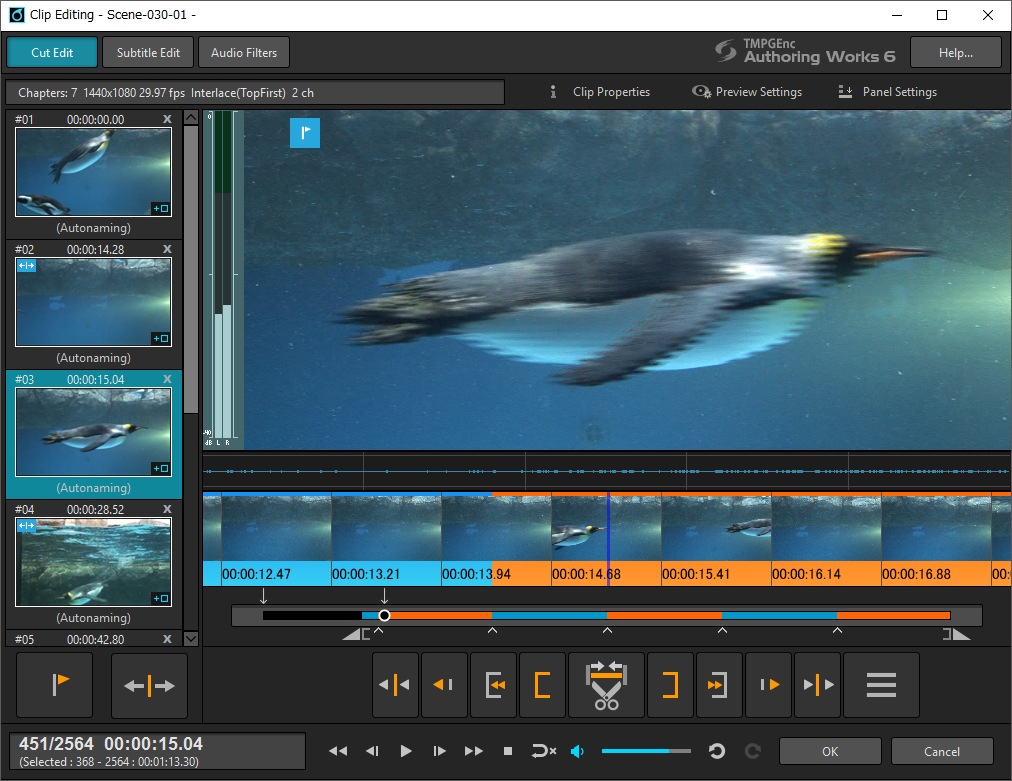The width and height of the screenshot is (1012, 781).
Task: Click the Cancel button
Action: pos(941,751)
